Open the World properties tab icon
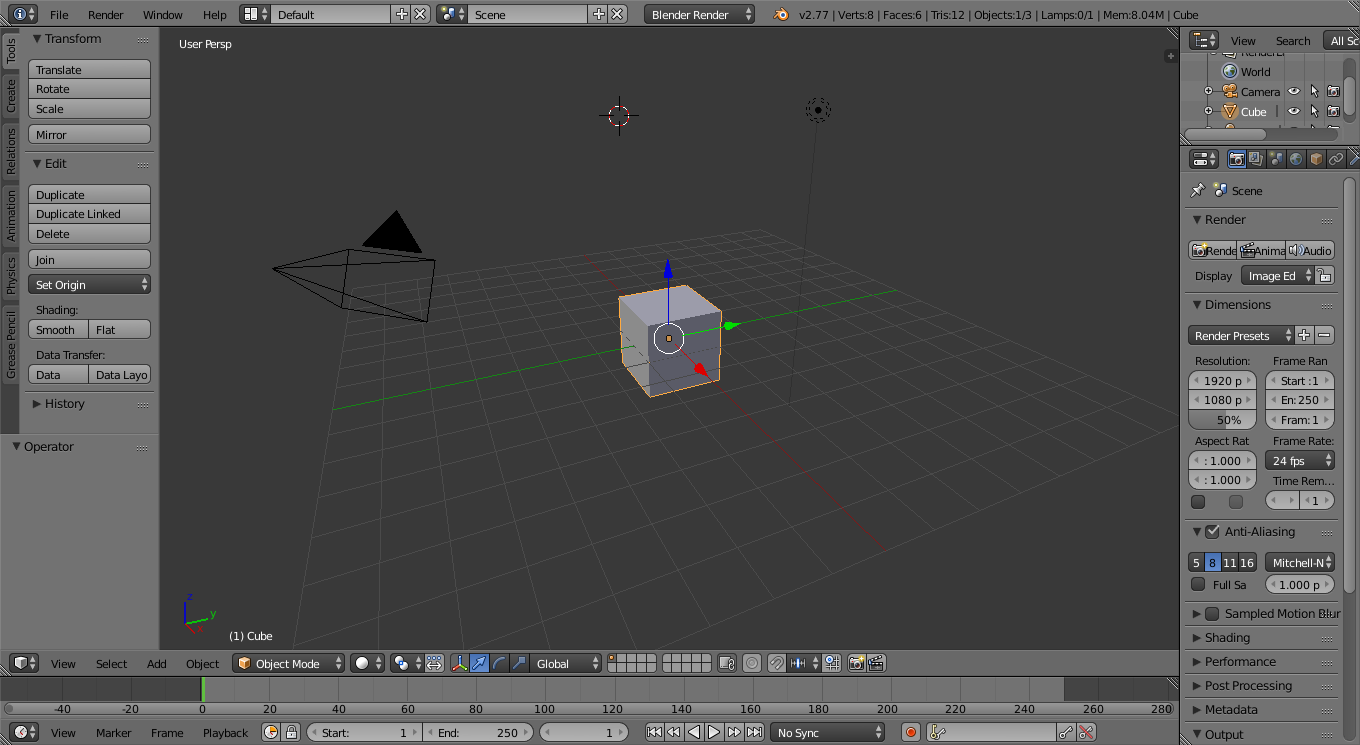This screenshot has width=1360, height=745. tap(1296, 159)
